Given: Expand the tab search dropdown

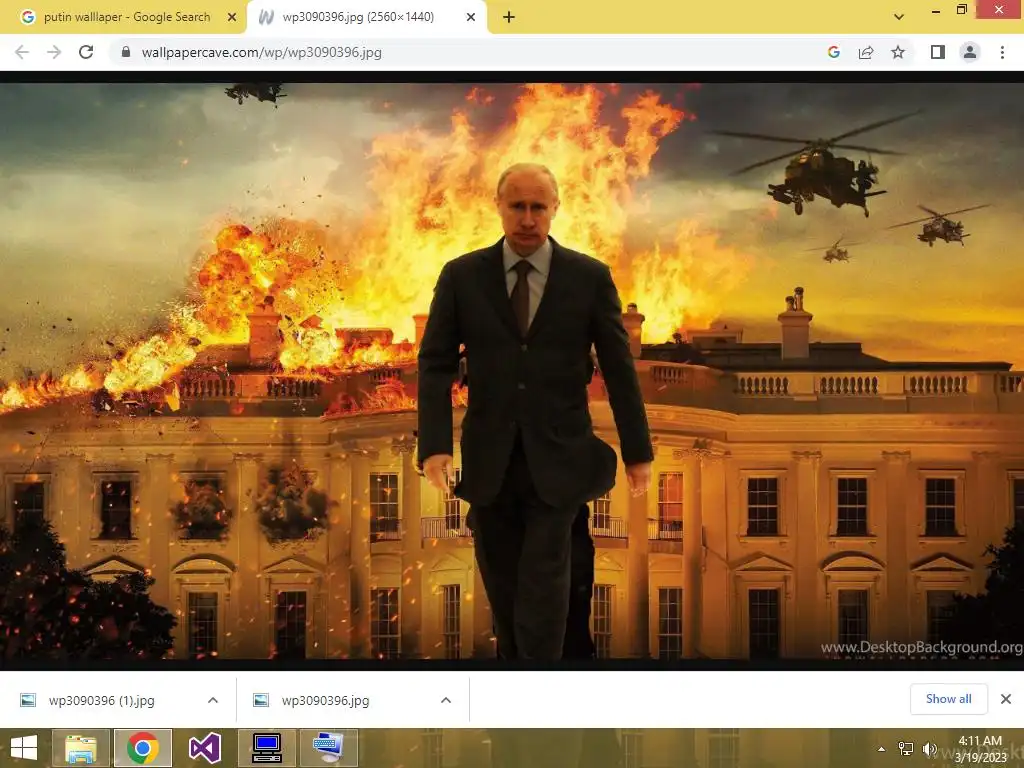Looking at the screenshot, I should (899, 17).
